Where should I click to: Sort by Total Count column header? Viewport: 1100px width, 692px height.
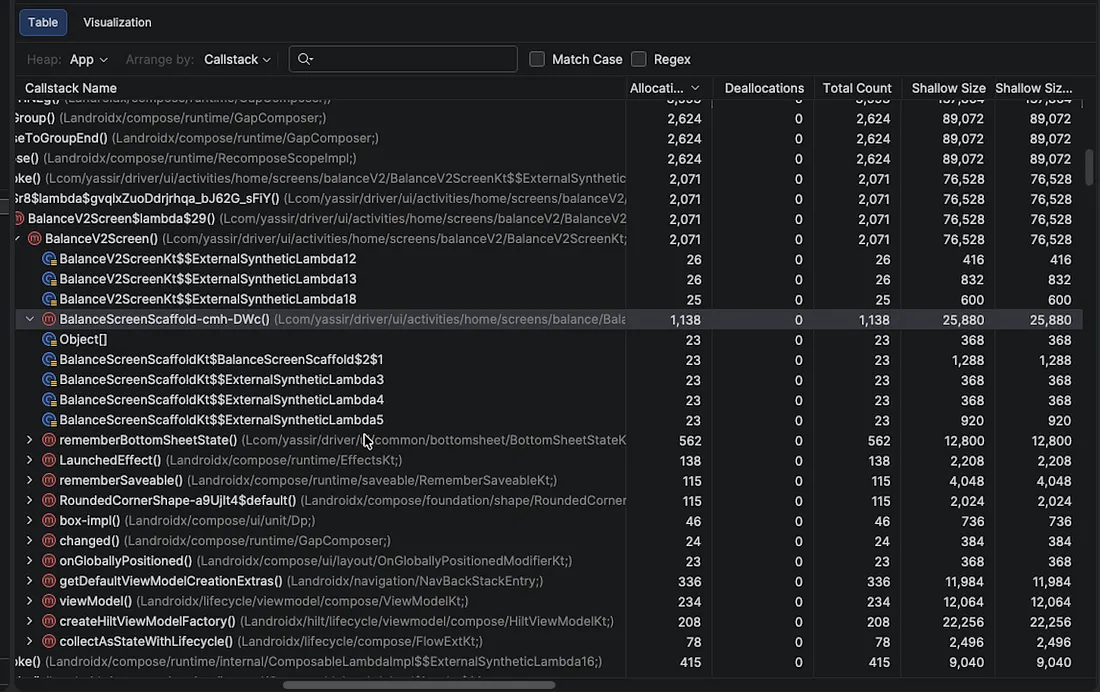tap(857, 88)
